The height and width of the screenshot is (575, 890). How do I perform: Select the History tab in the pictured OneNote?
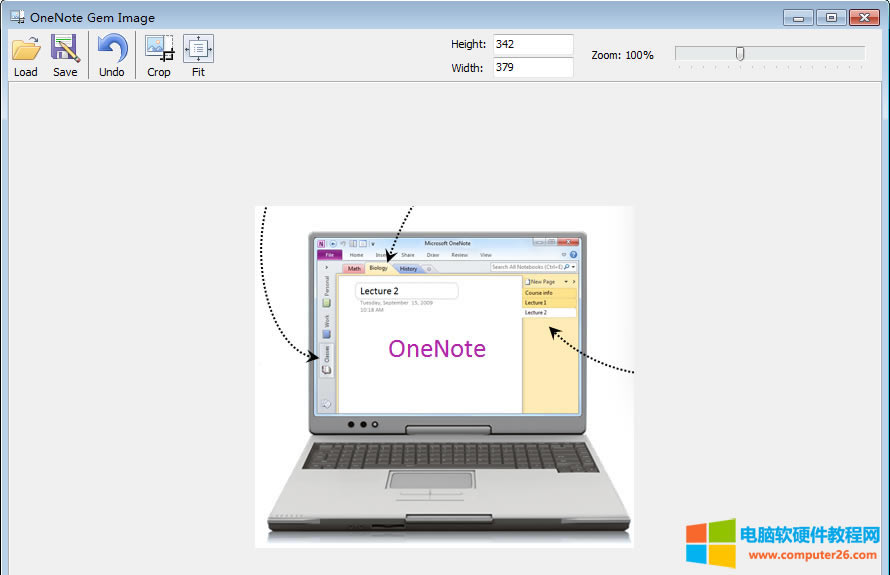tap(408, 269)
